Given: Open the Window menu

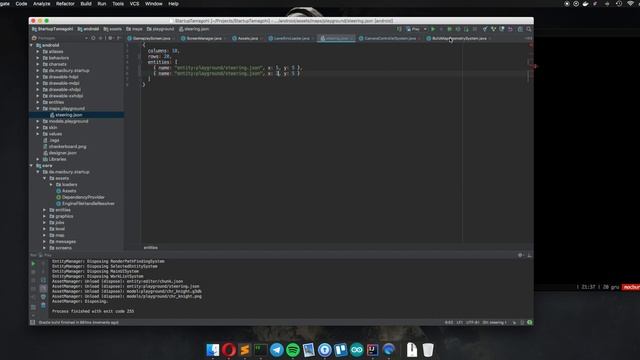Looking at the screenshot, I should [x=153, y=4].
